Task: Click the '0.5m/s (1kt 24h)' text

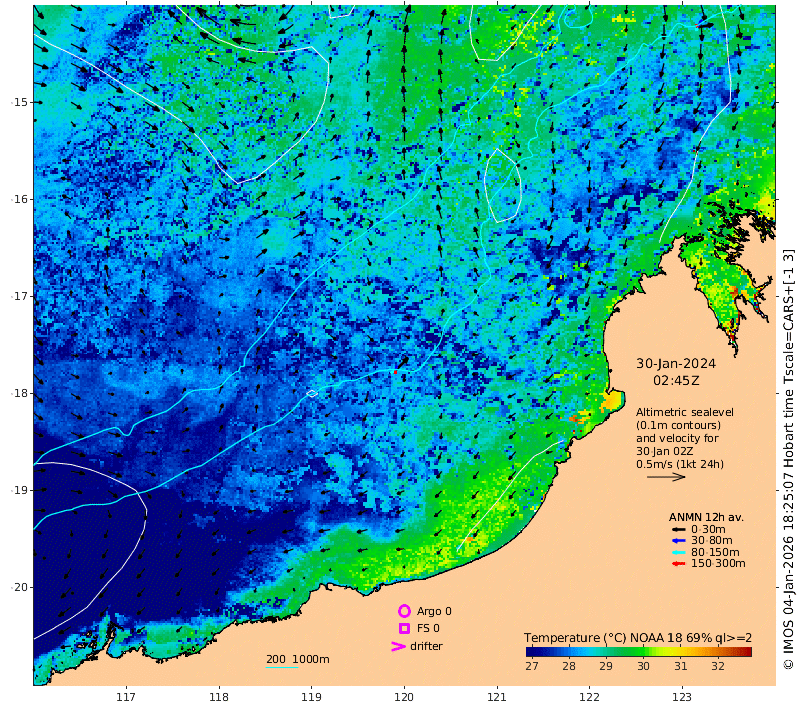Action: coord(680,464)
